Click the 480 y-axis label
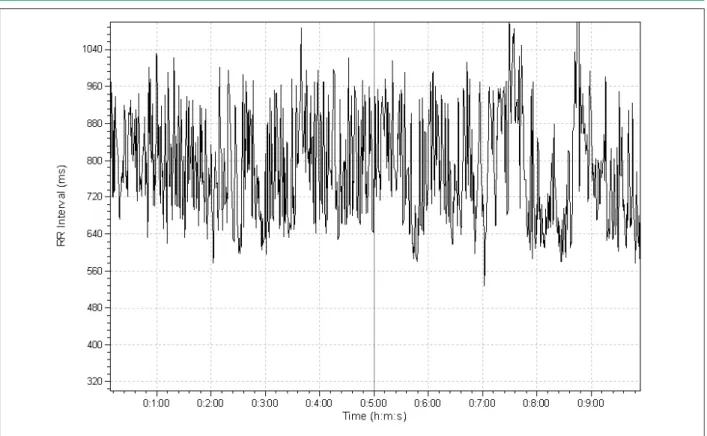707x436 pixels. (94, 307)
